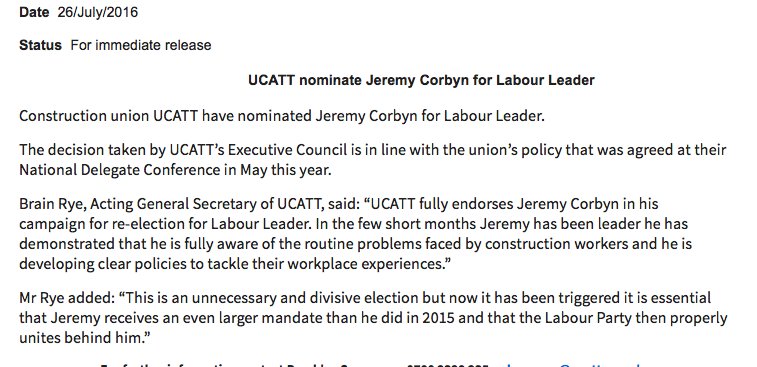Click the words unites behind him

84,338
